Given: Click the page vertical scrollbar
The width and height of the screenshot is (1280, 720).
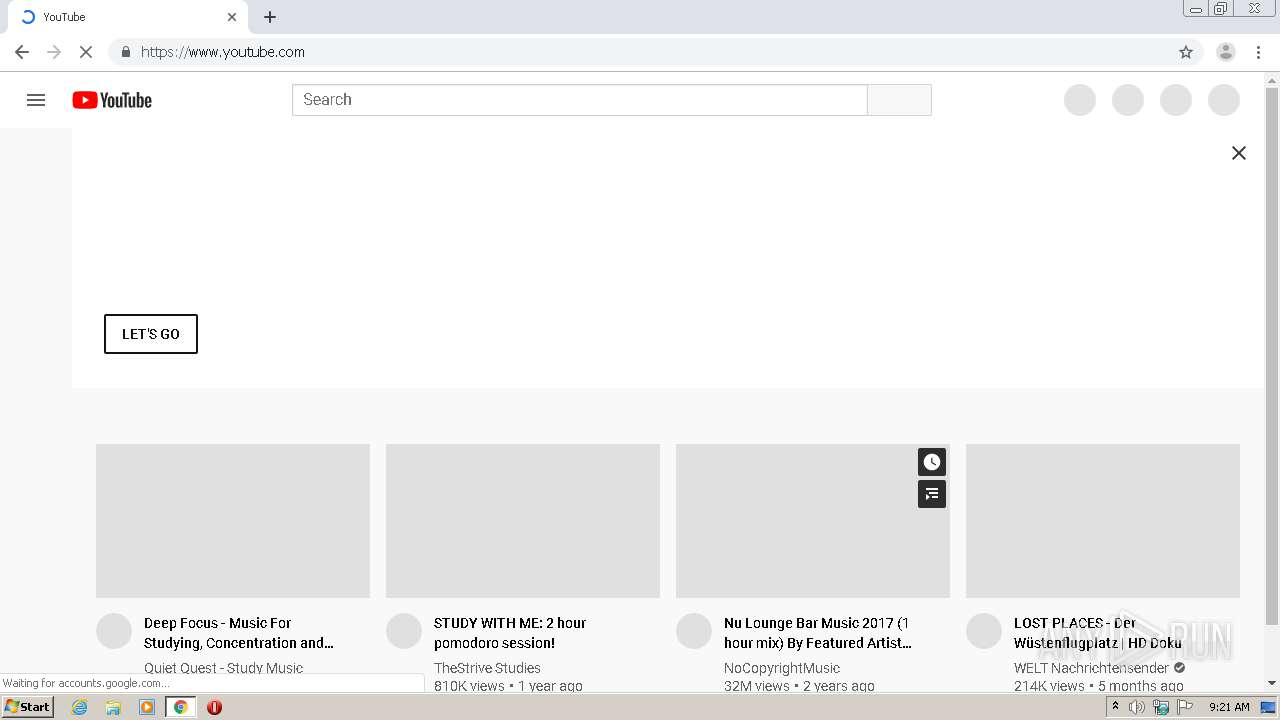Looking at the screenshot, I should (x=1272, y=355).
